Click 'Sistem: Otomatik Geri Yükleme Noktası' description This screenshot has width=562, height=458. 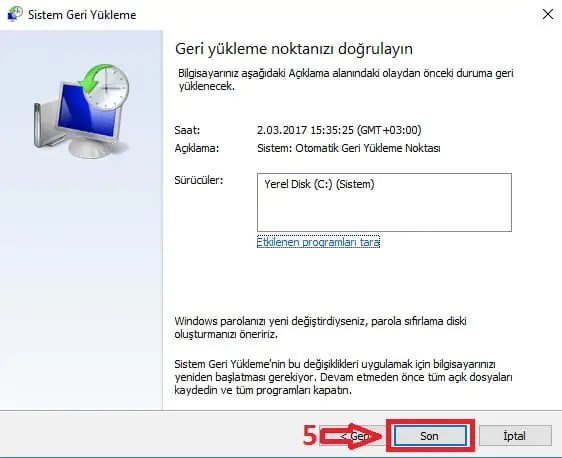click(x=348, y=148)
